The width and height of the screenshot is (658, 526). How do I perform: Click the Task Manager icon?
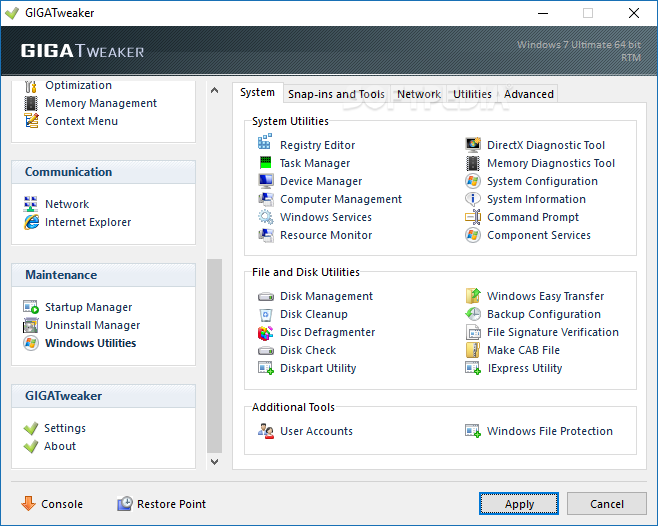(265, 162)
